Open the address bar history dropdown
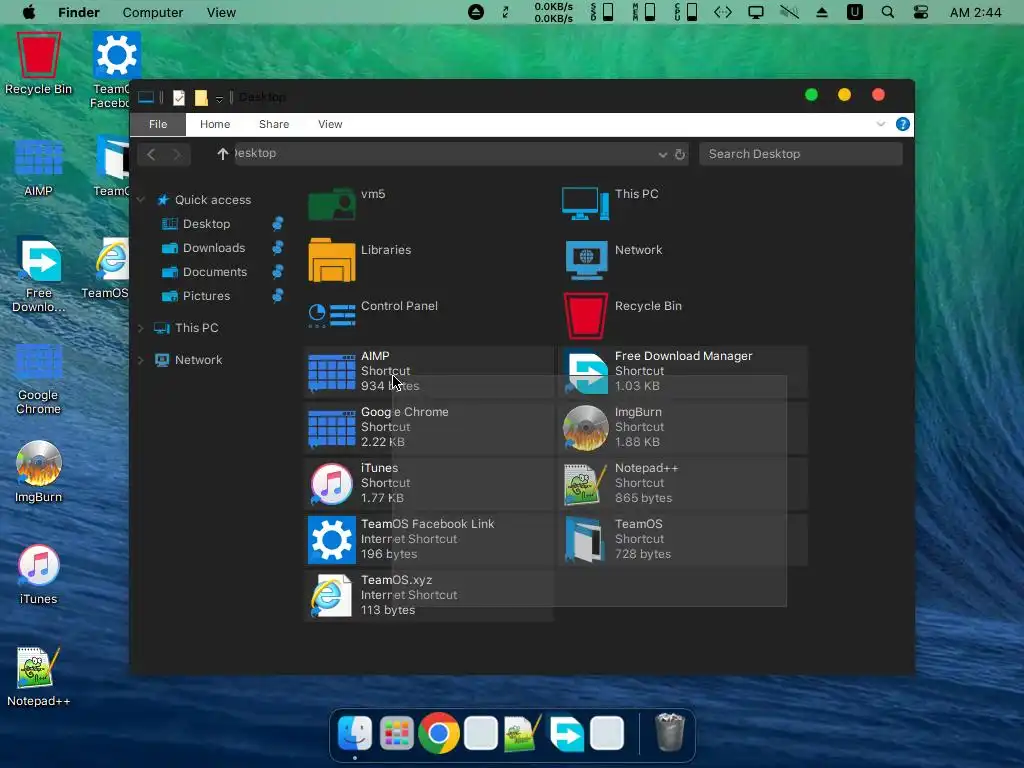 click(x=662, y=155)
